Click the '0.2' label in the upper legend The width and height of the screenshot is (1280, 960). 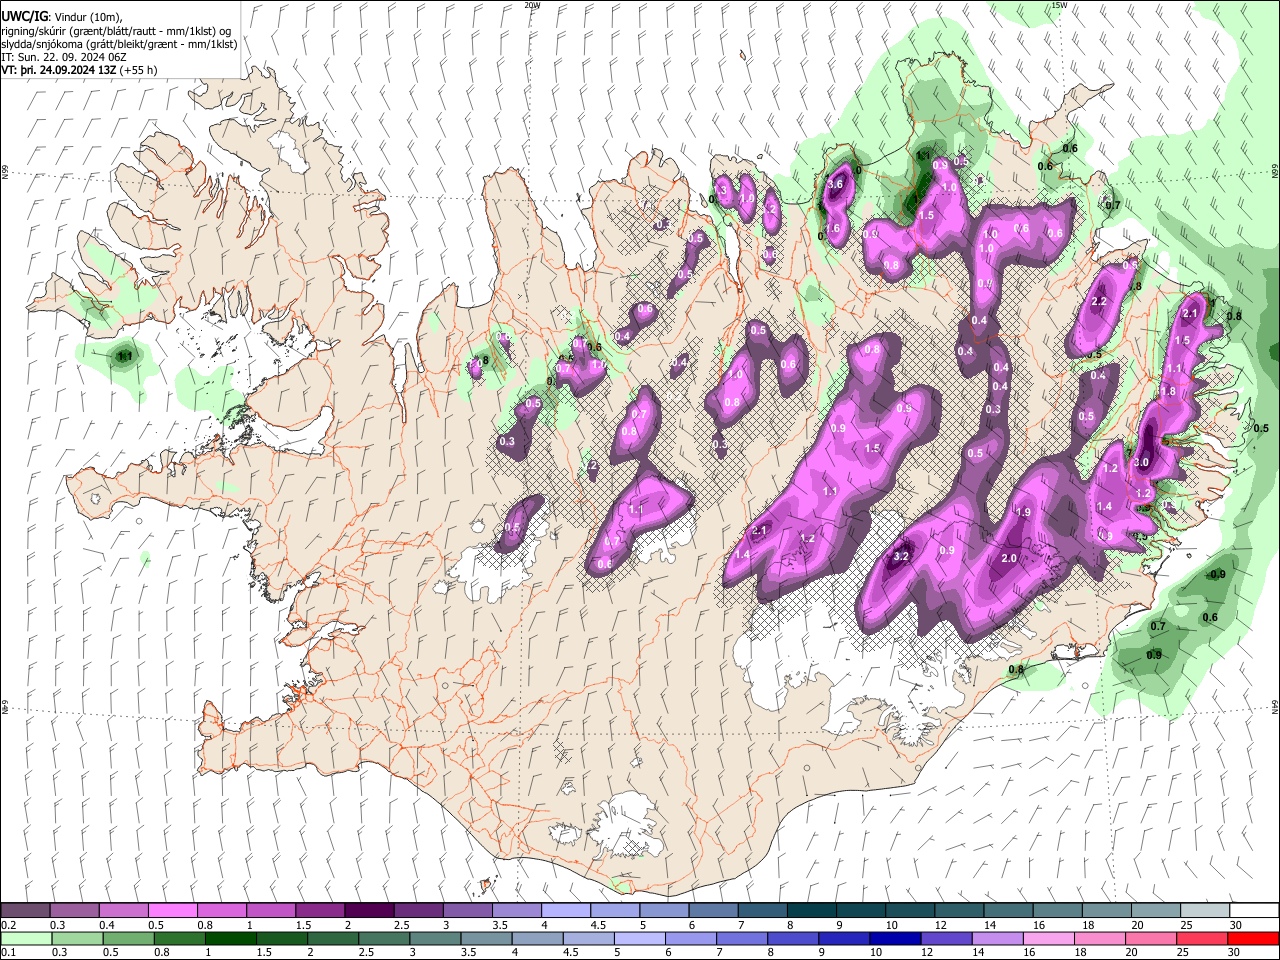[9, 925]
